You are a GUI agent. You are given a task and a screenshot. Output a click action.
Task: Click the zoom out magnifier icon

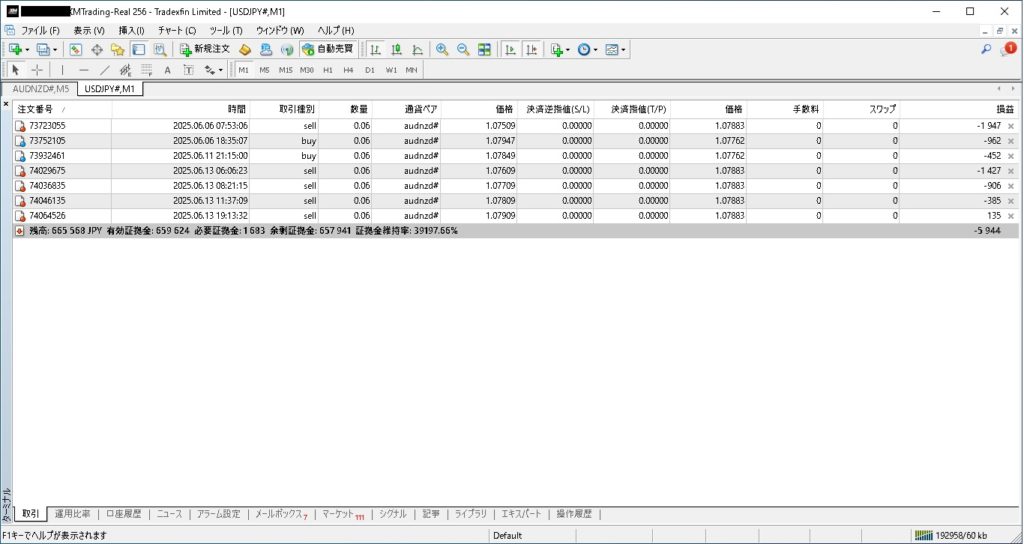(463, 49)
